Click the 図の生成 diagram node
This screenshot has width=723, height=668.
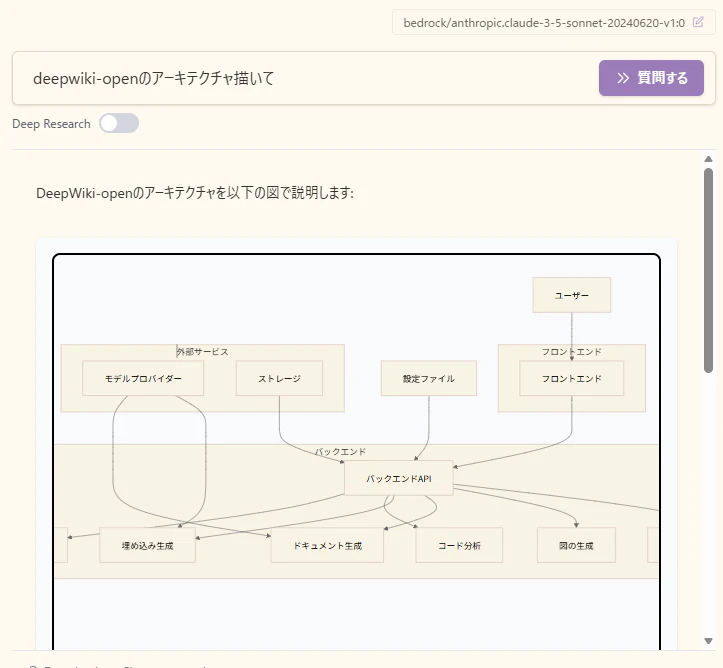click(x=576, y=545)
